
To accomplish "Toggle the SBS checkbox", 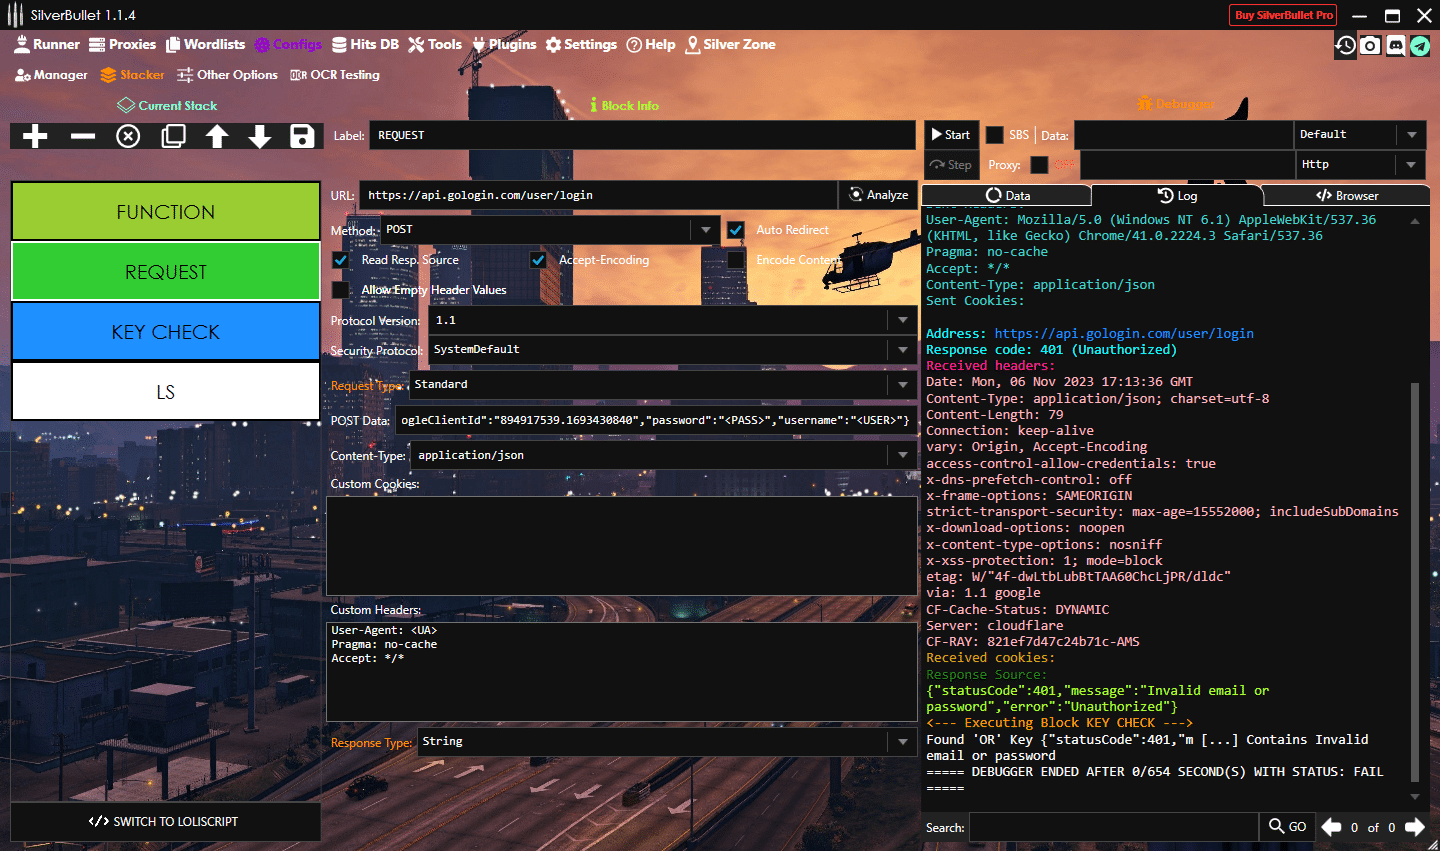I will [x=995, y=135].
